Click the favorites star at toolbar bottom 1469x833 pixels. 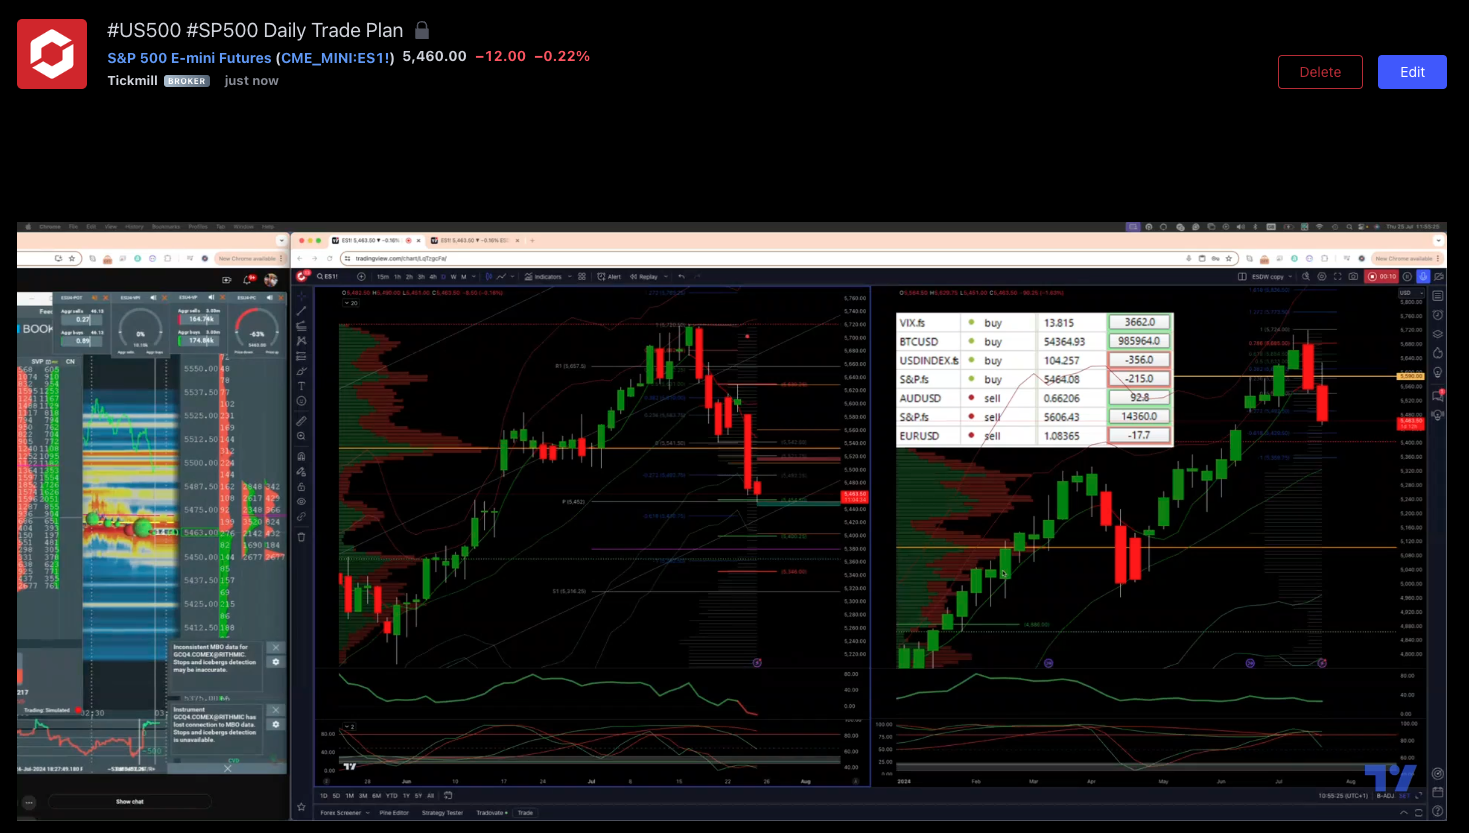(301, 807)
